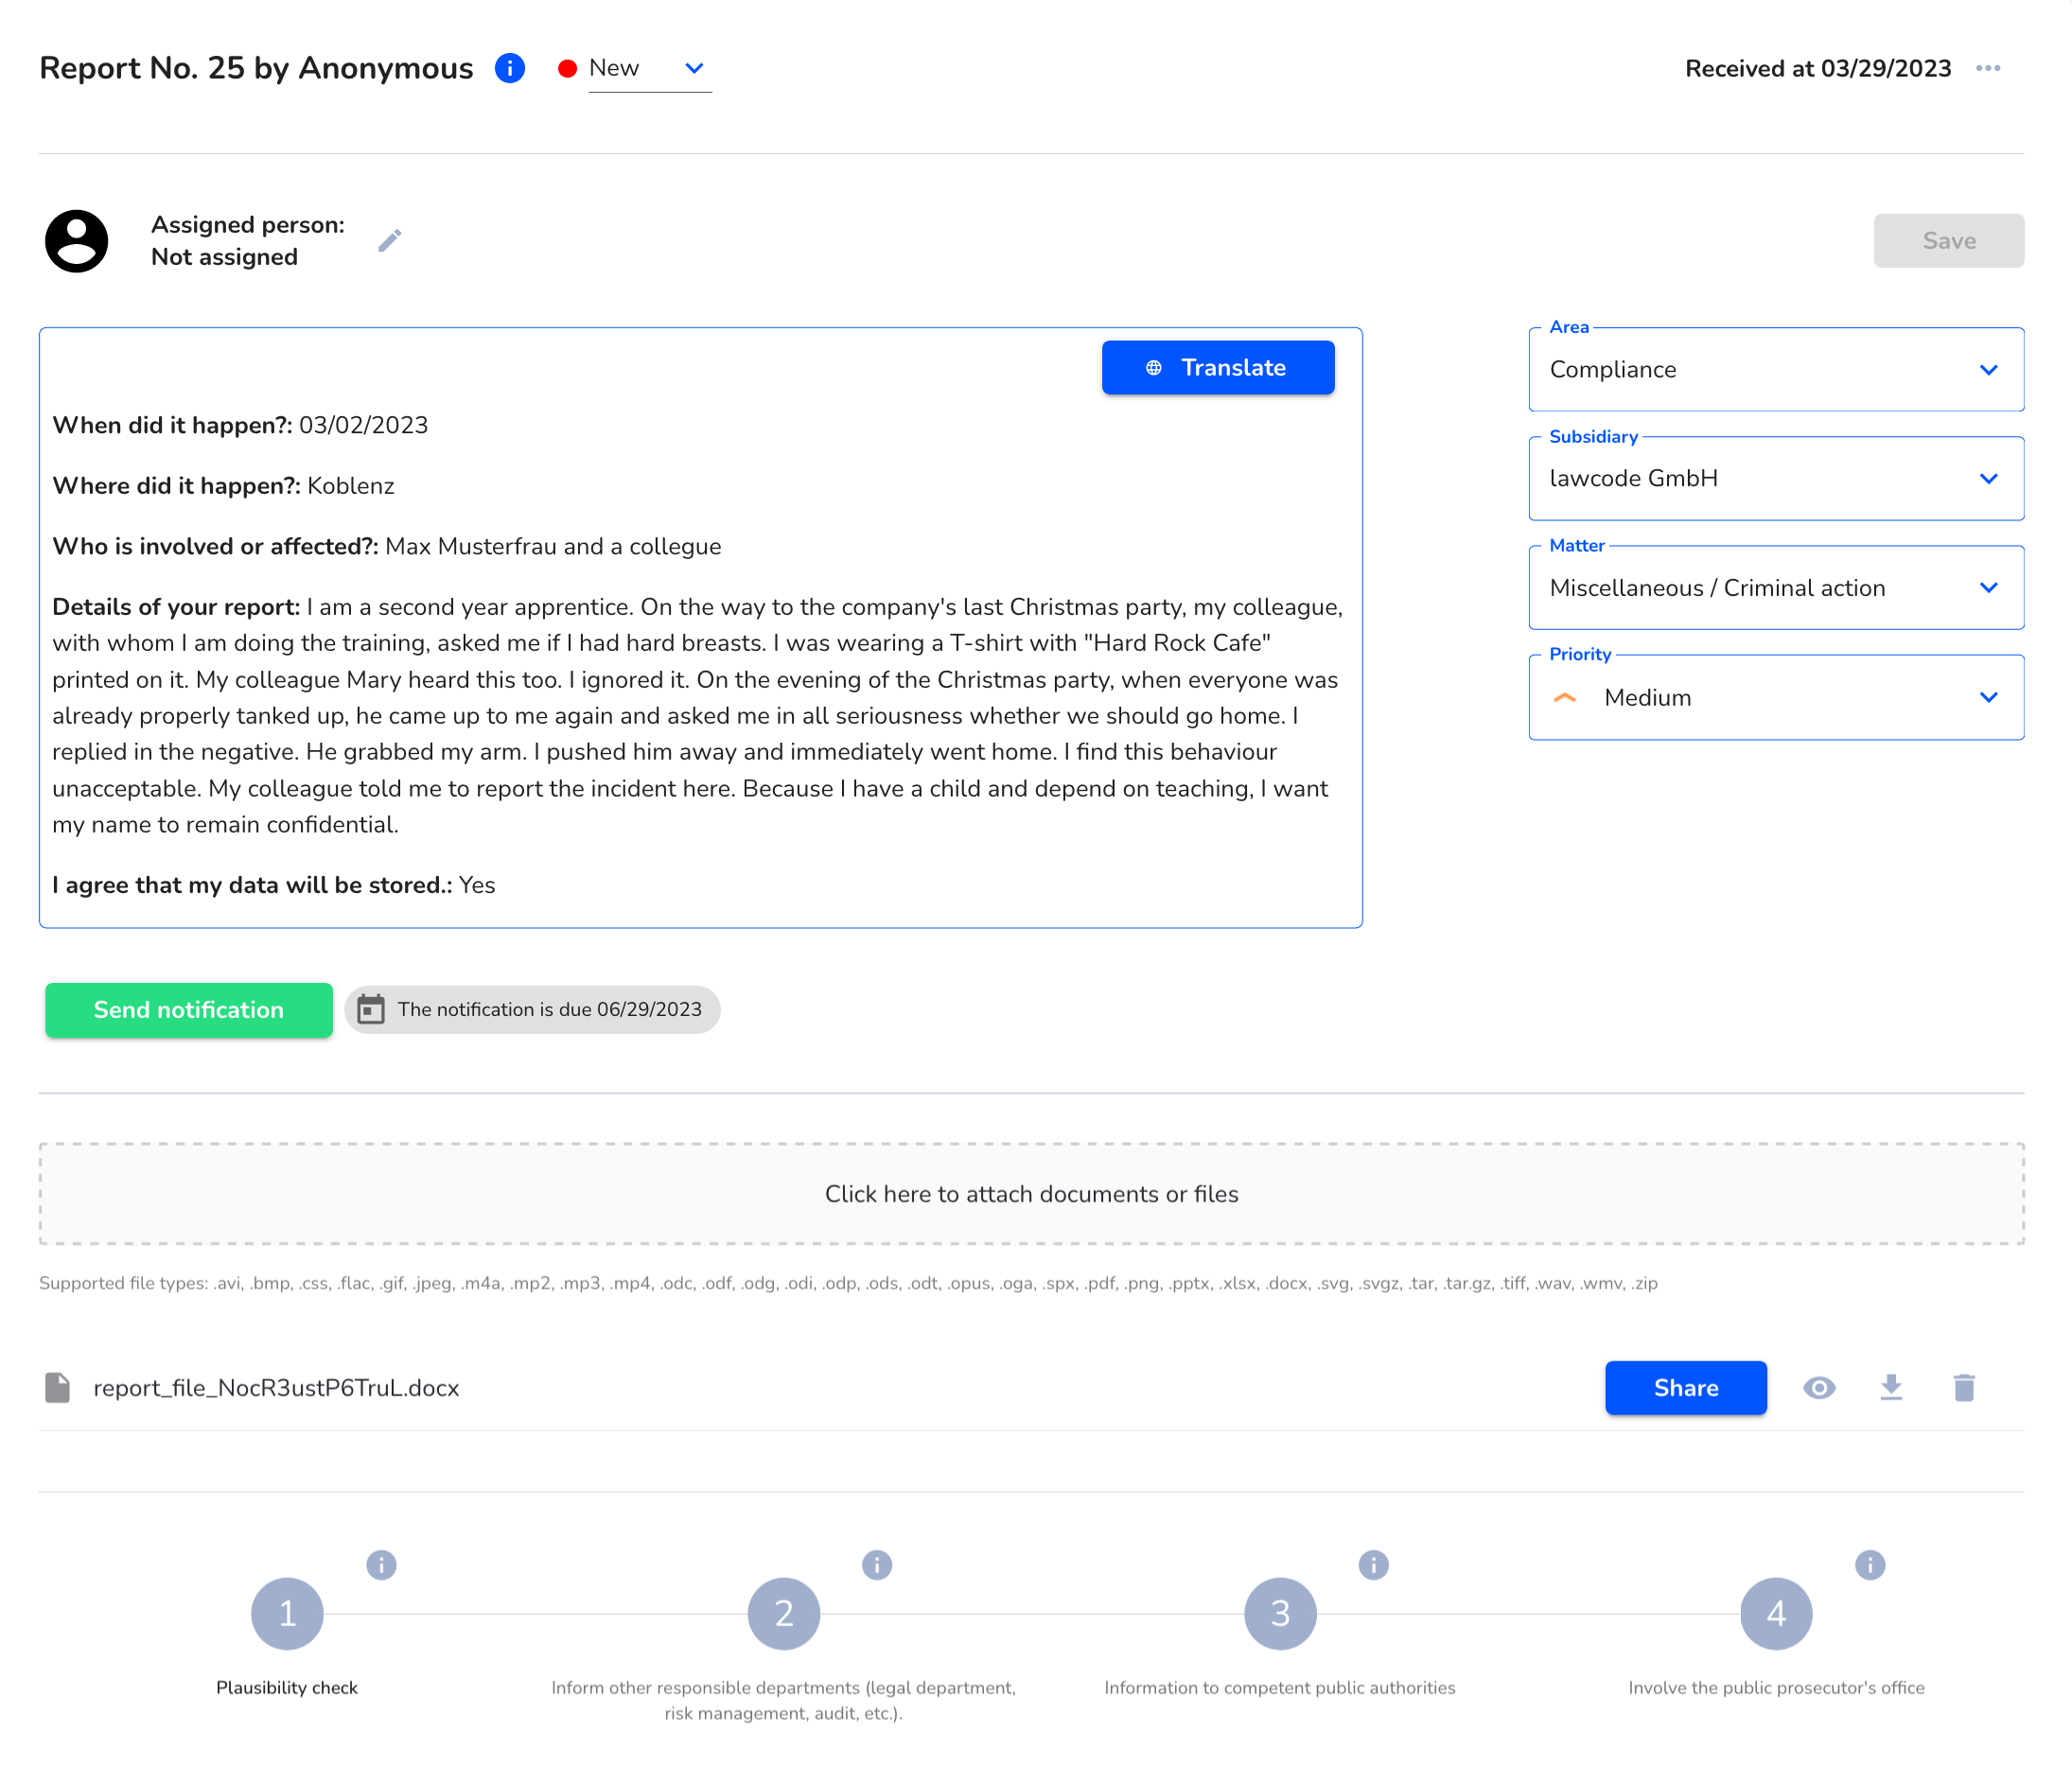The height and width of the screenshot is (1769, 2072).
Task: Click the preview eye icon for report file
Action: point(1821,1388)
